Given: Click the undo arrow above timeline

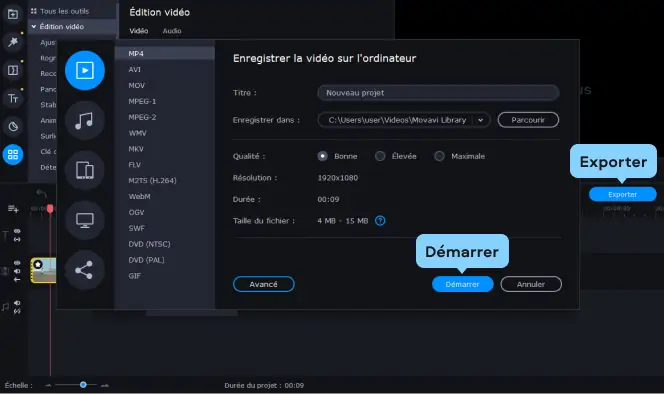Looking at the screenshot, I should 41,193.
